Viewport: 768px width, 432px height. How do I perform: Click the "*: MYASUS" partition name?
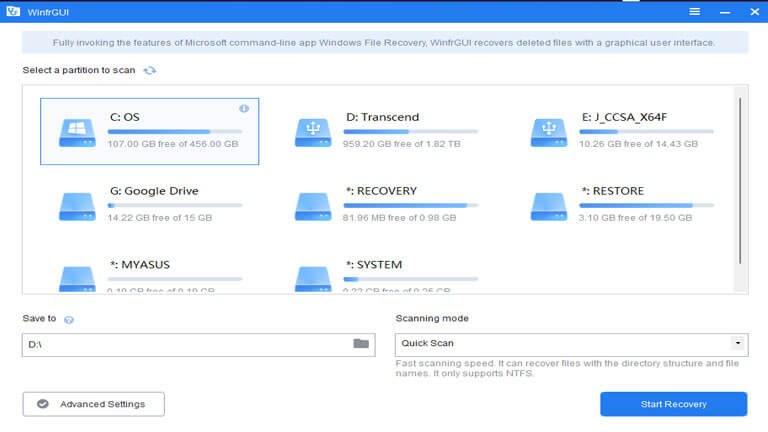coord(140,265)
